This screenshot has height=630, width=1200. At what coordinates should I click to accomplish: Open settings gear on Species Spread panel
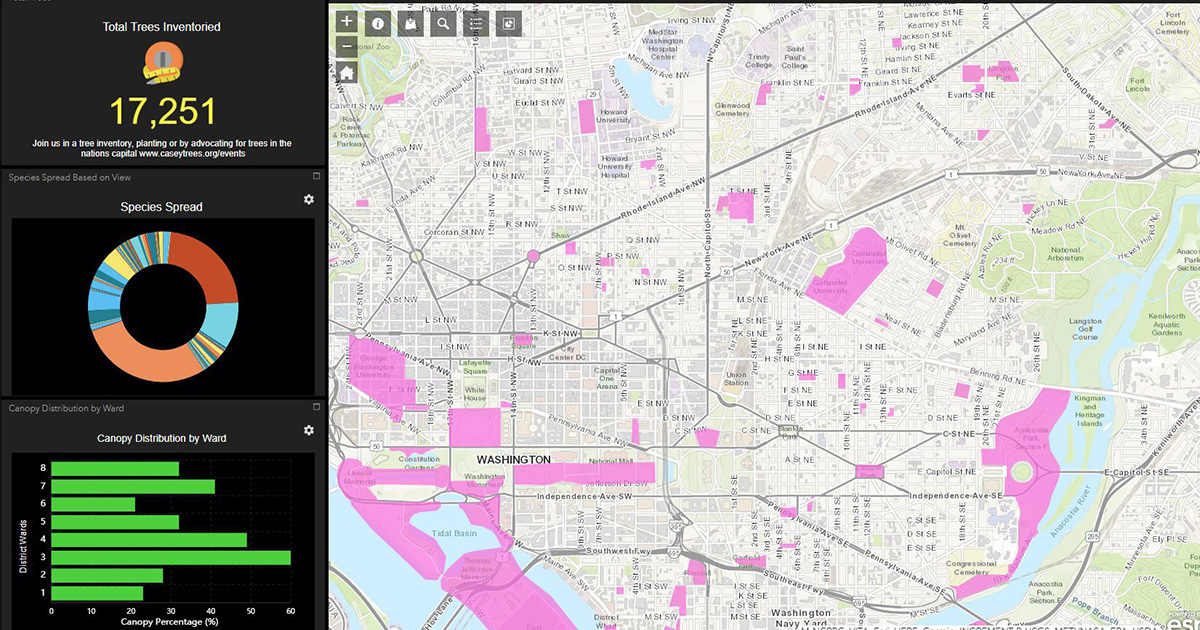click(x=308, y=199)
